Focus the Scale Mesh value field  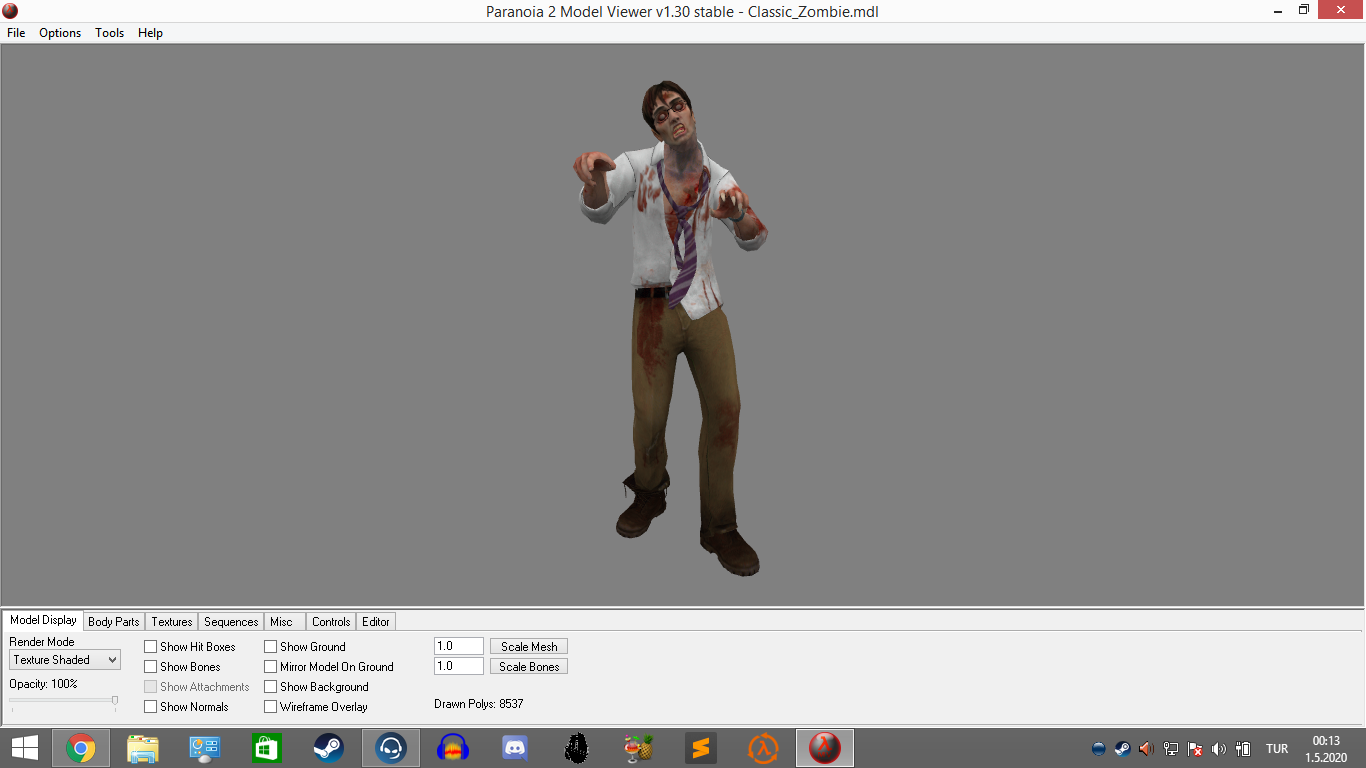(459, 647)
